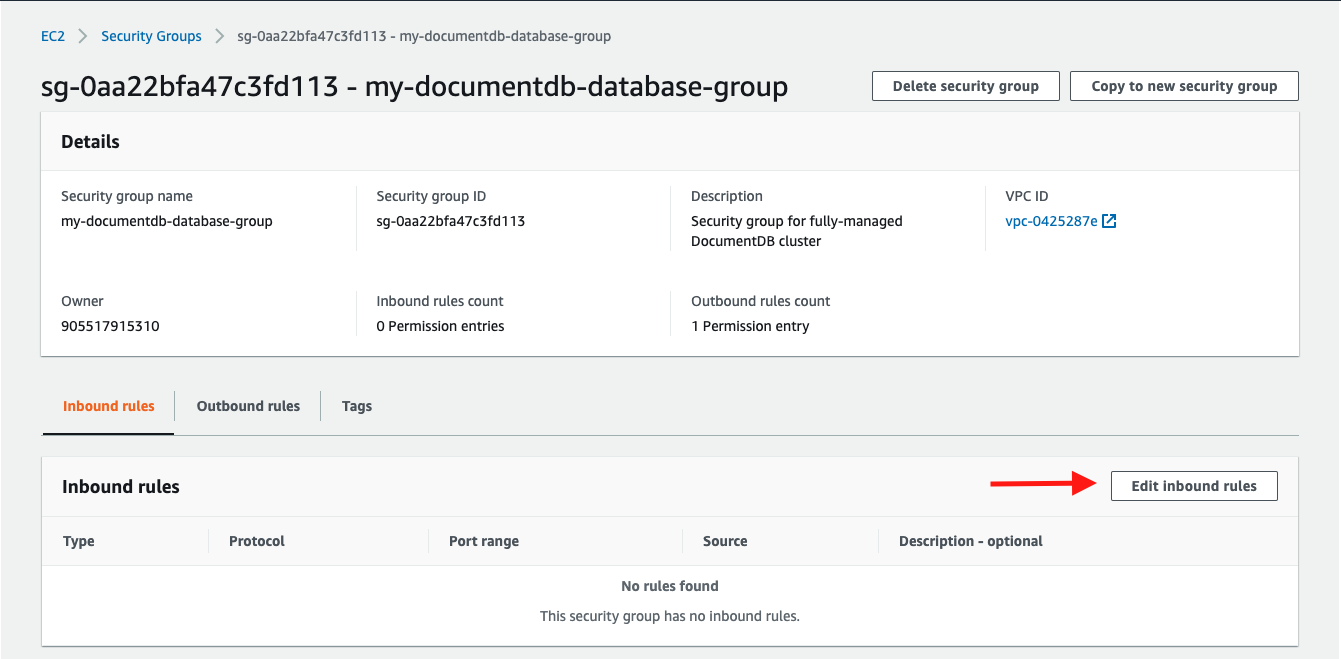The image size is (1341, 659).
Task: Click the Source column header
Action: [724, 540]
